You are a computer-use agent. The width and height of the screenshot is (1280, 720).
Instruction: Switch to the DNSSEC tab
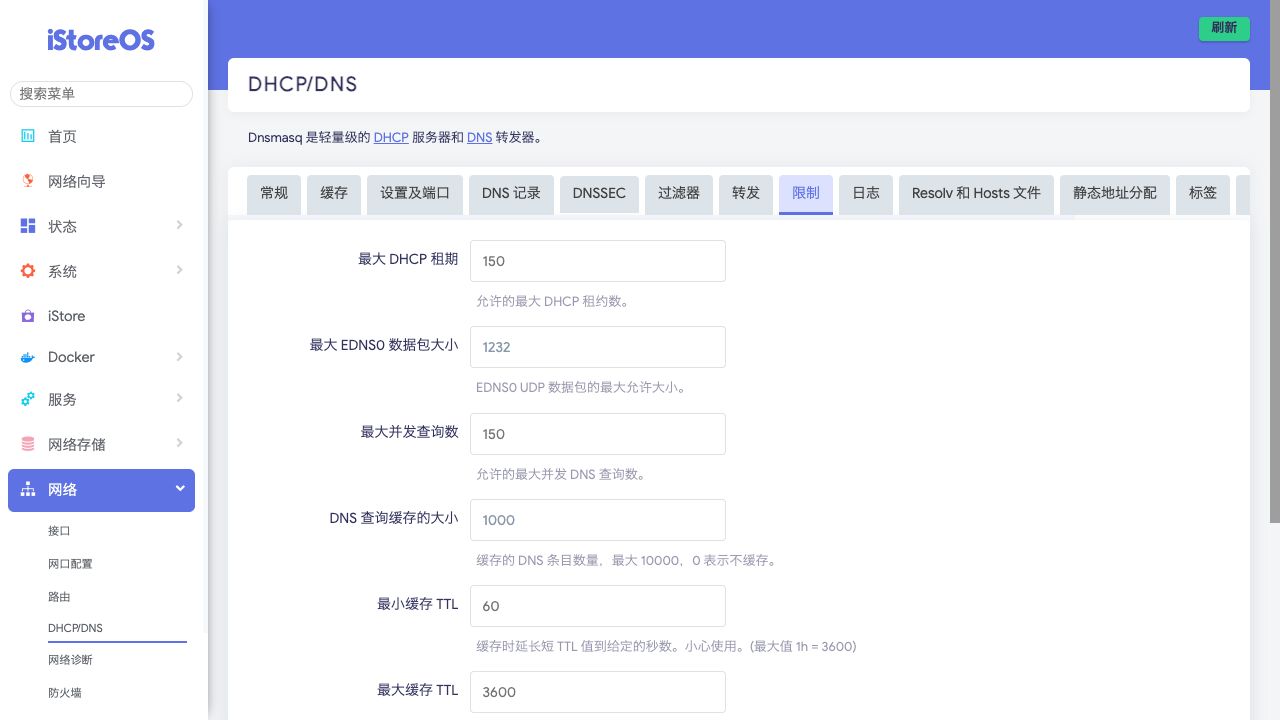[x=599, y=194]
